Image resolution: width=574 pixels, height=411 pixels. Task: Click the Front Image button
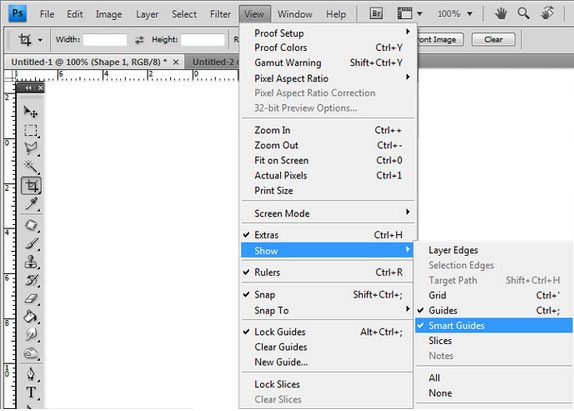coord(440,39)
